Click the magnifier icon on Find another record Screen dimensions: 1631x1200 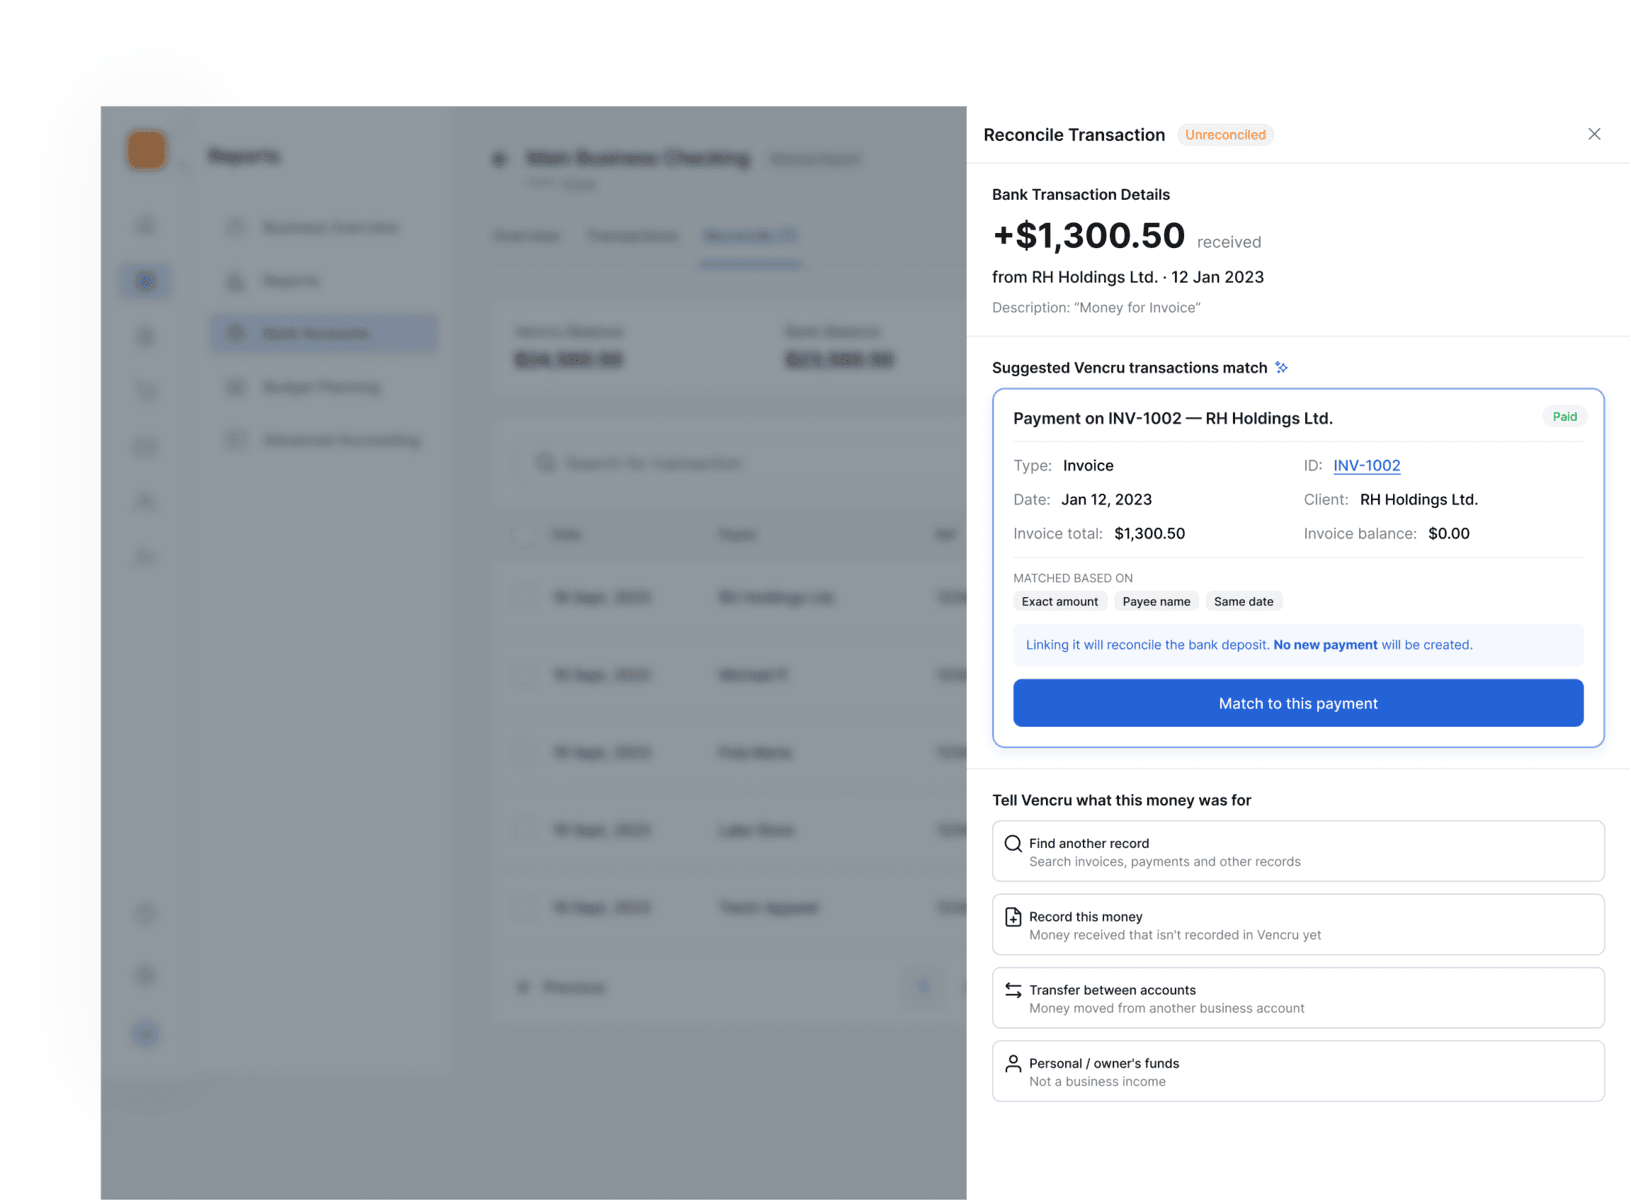click(1013, 843)
